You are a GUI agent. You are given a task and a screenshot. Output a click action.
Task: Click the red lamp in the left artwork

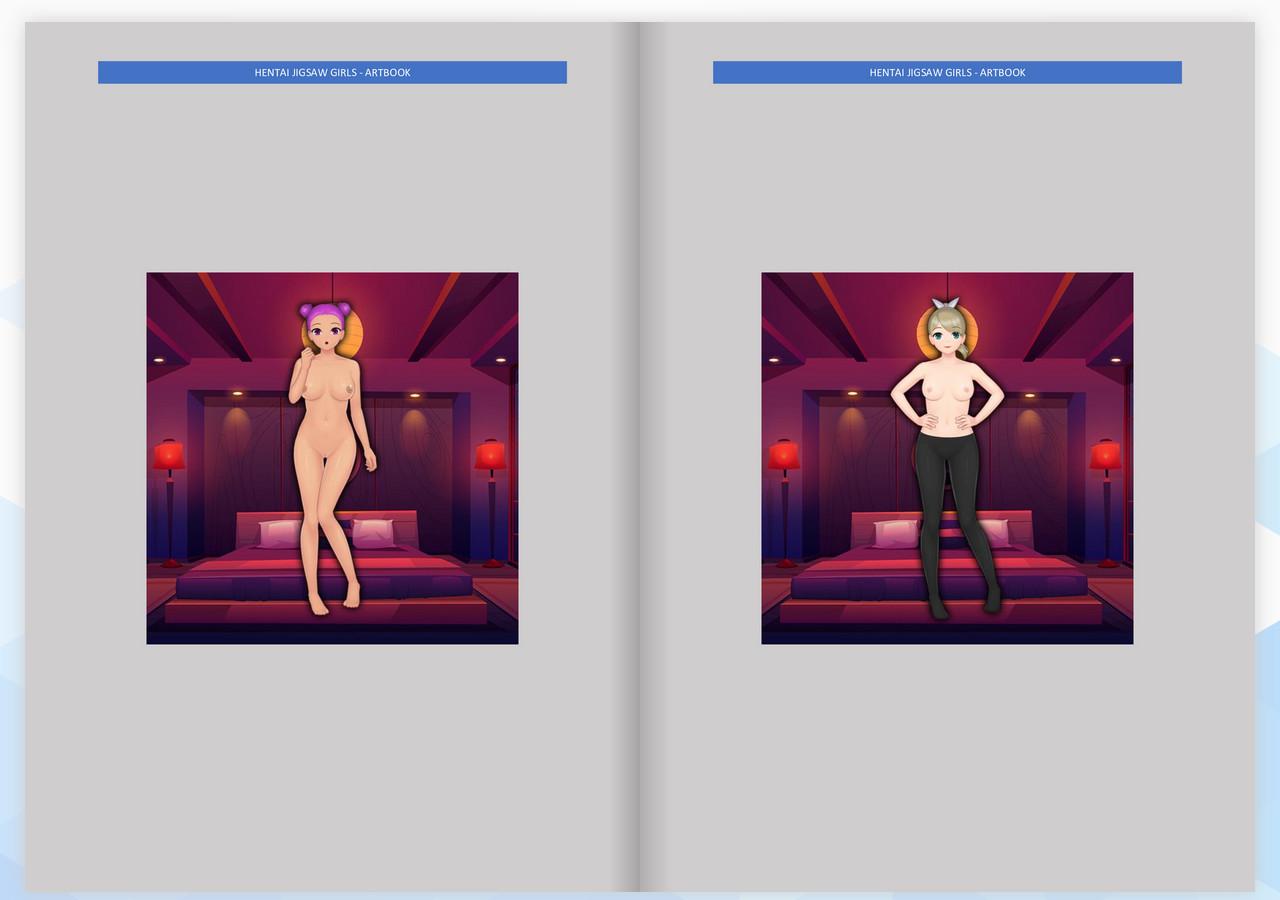pos(170,455)
